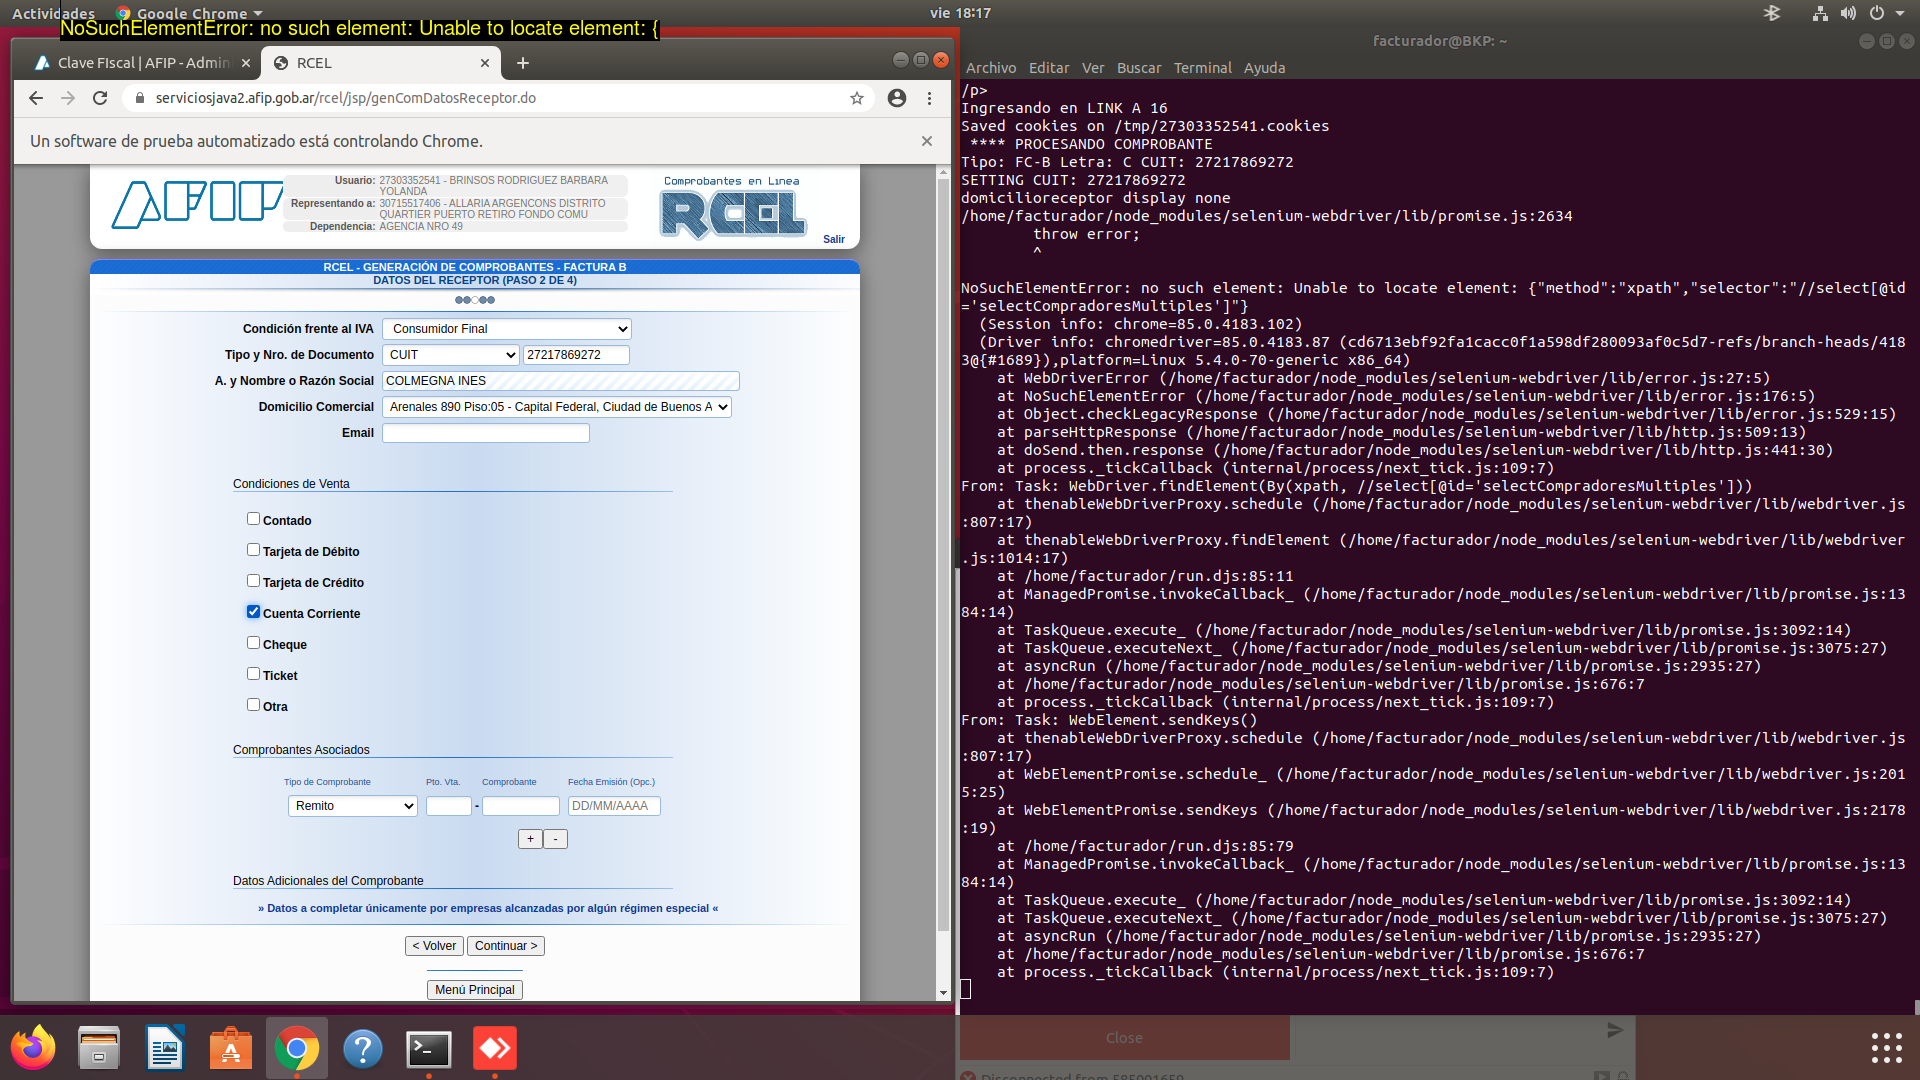Viewport: 1920px width, 1080px height.
Task: View site security lock icon
Action: pos(139,98)
